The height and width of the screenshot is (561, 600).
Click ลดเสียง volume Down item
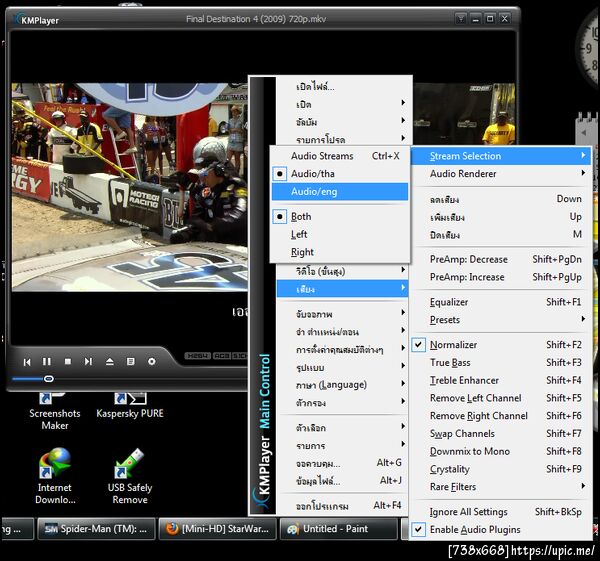click(x=501, y=199)
